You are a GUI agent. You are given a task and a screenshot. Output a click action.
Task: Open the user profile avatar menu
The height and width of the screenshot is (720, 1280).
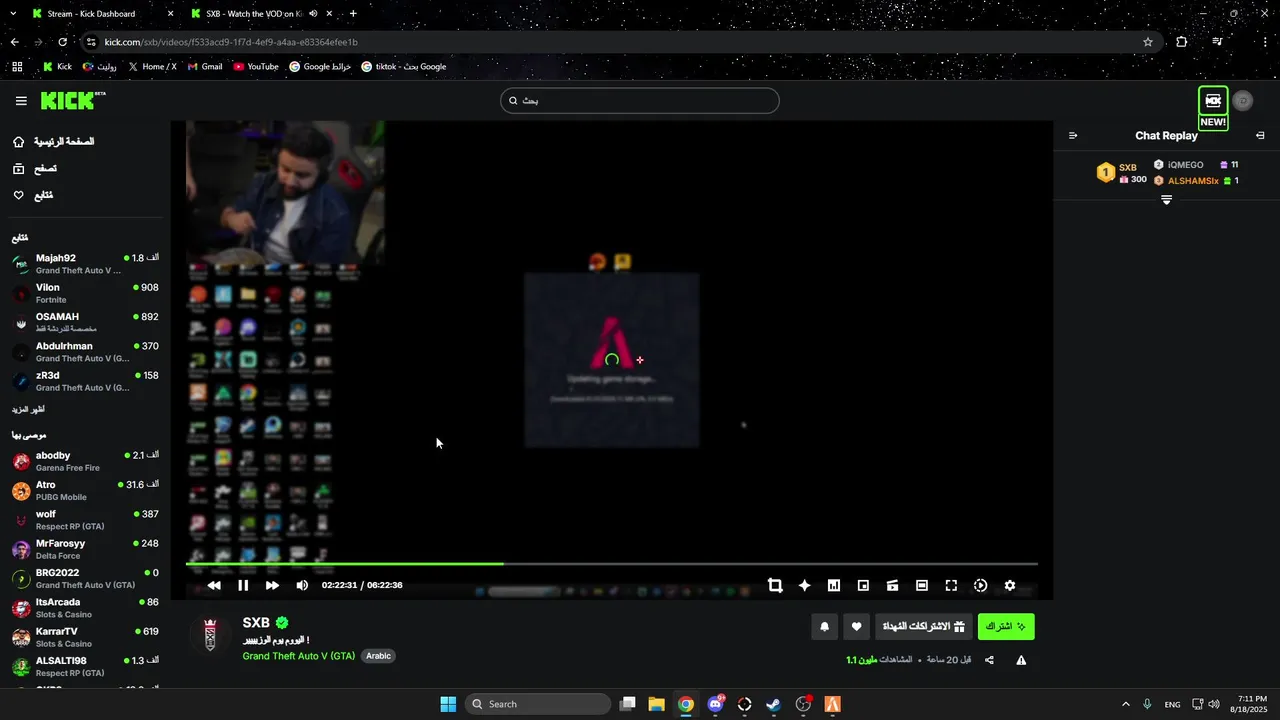(1243, 101)
